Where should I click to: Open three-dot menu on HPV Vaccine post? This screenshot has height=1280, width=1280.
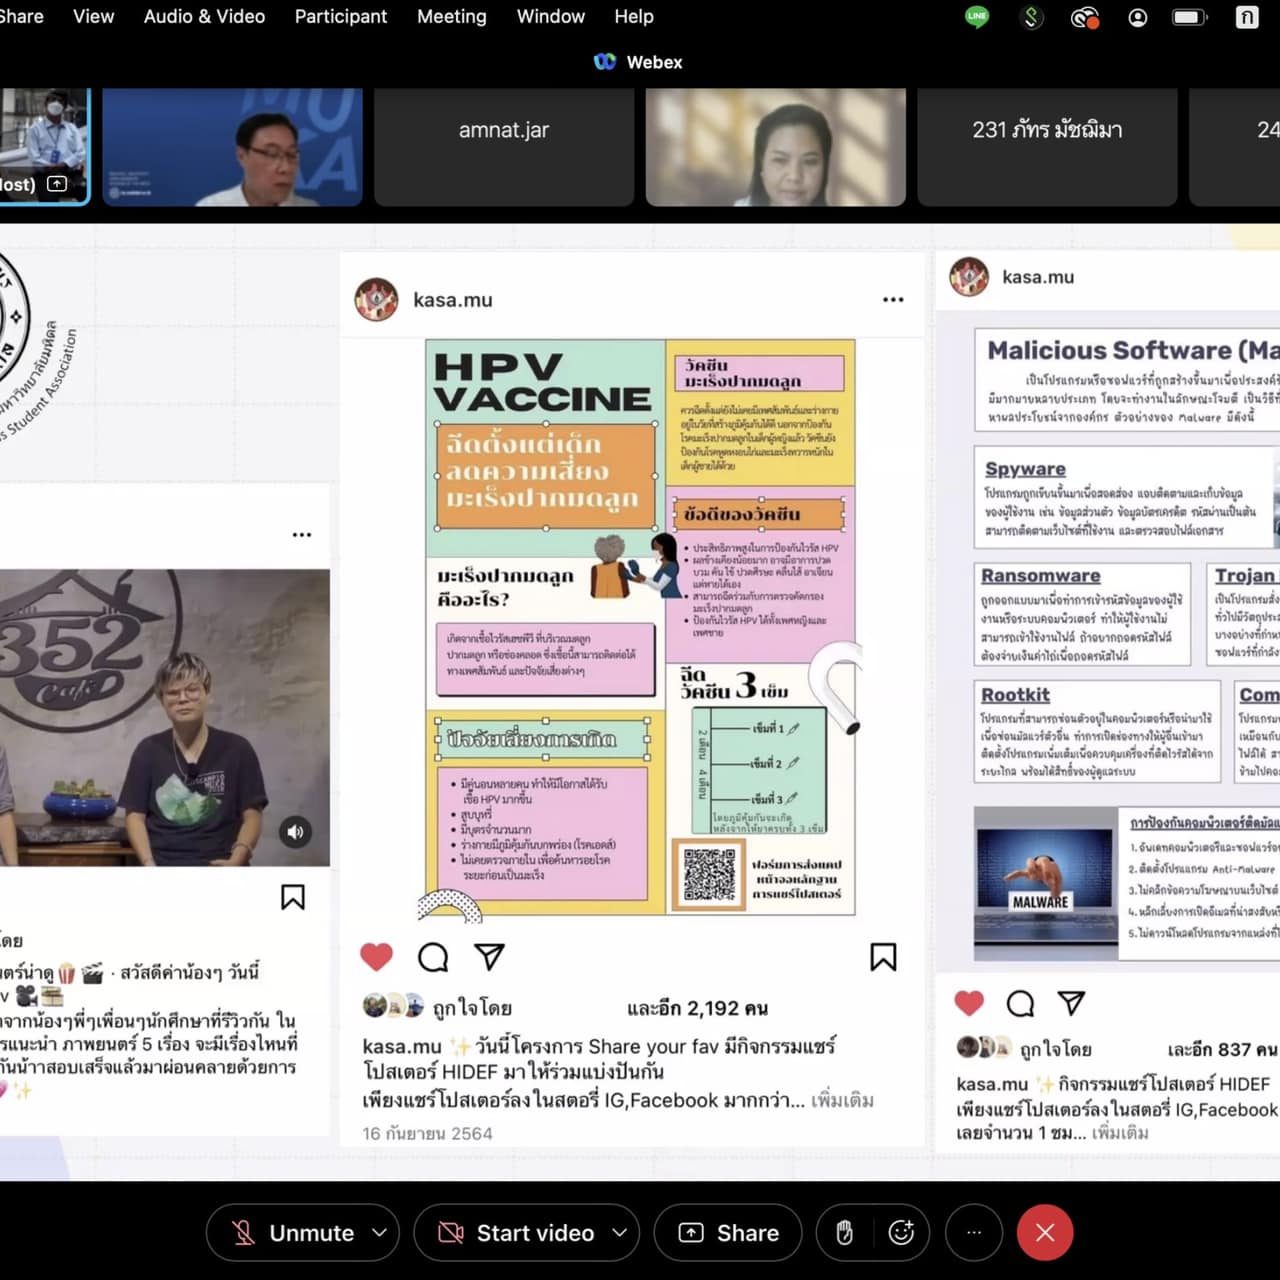click(x=893, y=300)
